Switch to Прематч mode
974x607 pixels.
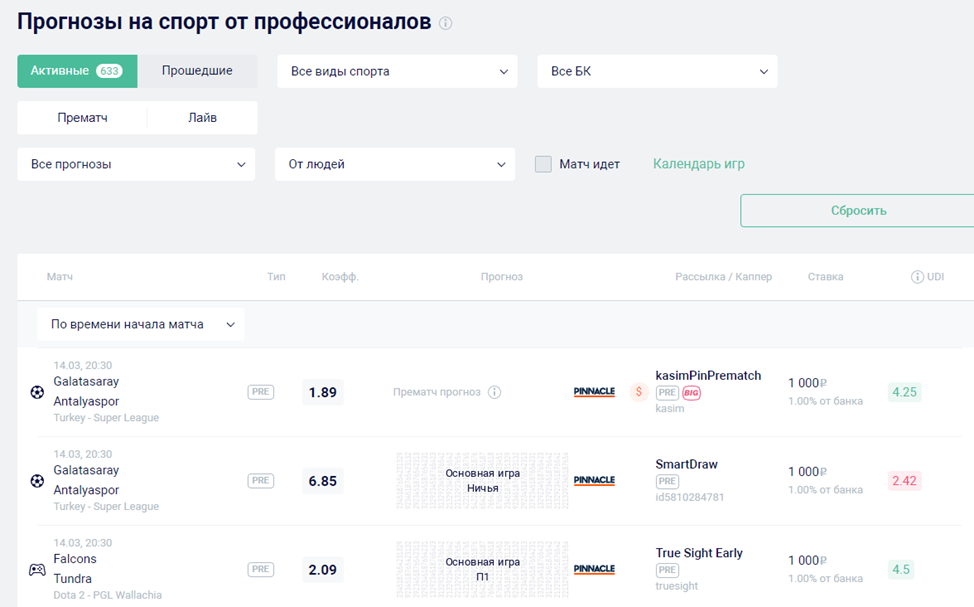tap(83, 117)
